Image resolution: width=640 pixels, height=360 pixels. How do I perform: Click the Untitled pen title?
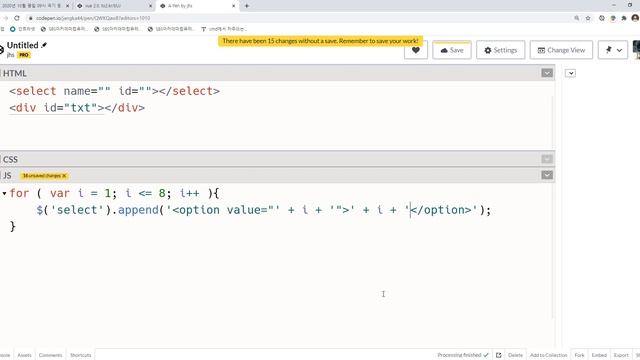click(22, 45)
